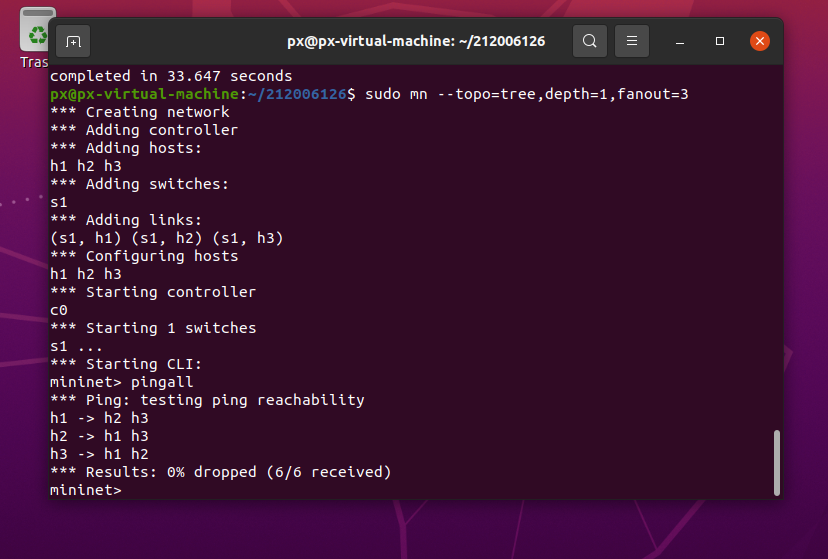Click the 'sudo mn --topo=tree,depth=1,fanout=3' command

526,94
